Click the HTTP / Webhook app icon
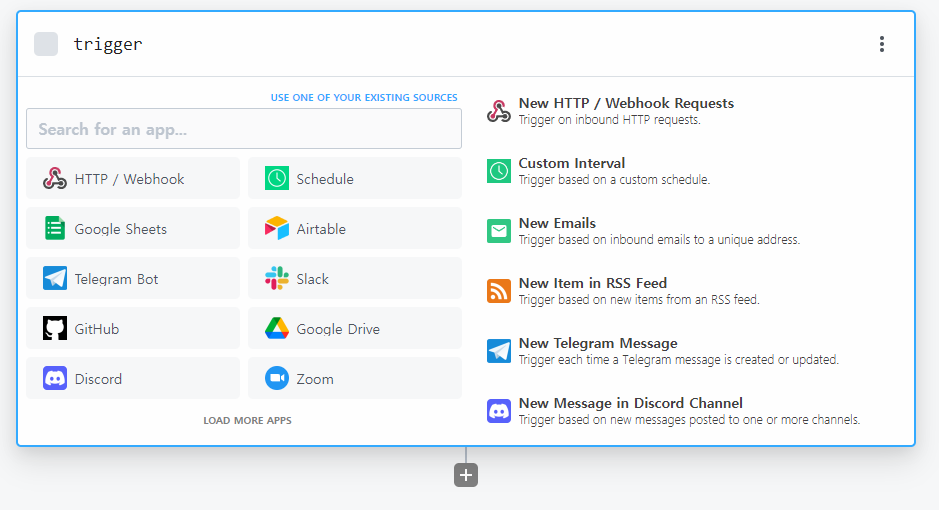 click(x=54, y=178)
